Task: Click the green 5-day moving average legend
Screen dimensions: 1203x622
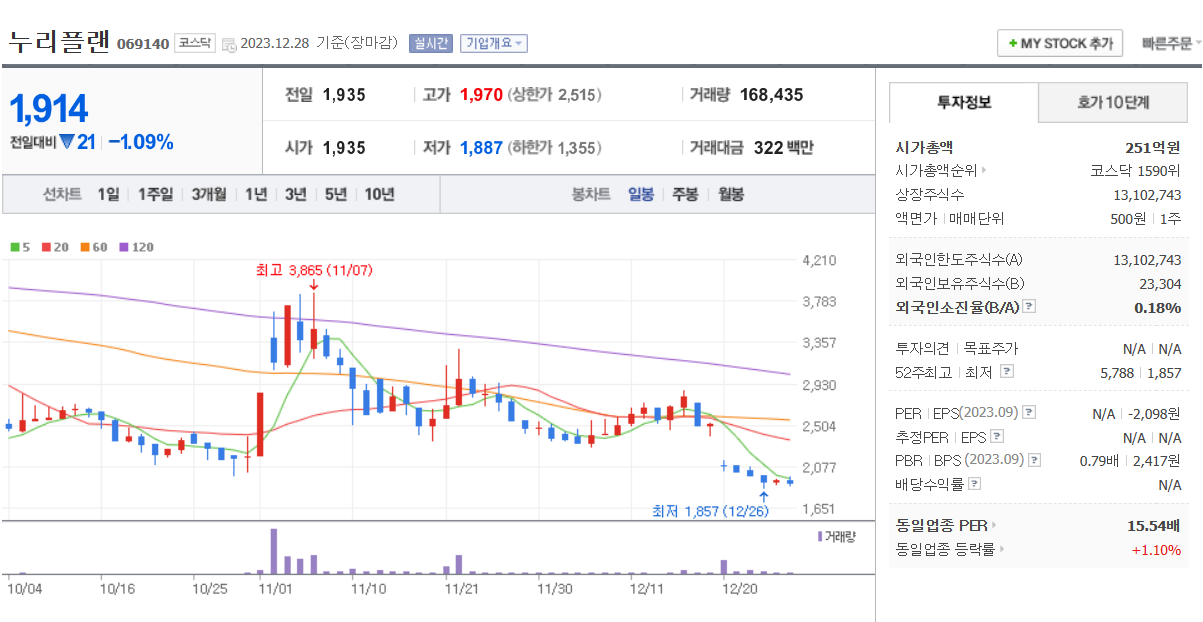Action: coord(20,247)
